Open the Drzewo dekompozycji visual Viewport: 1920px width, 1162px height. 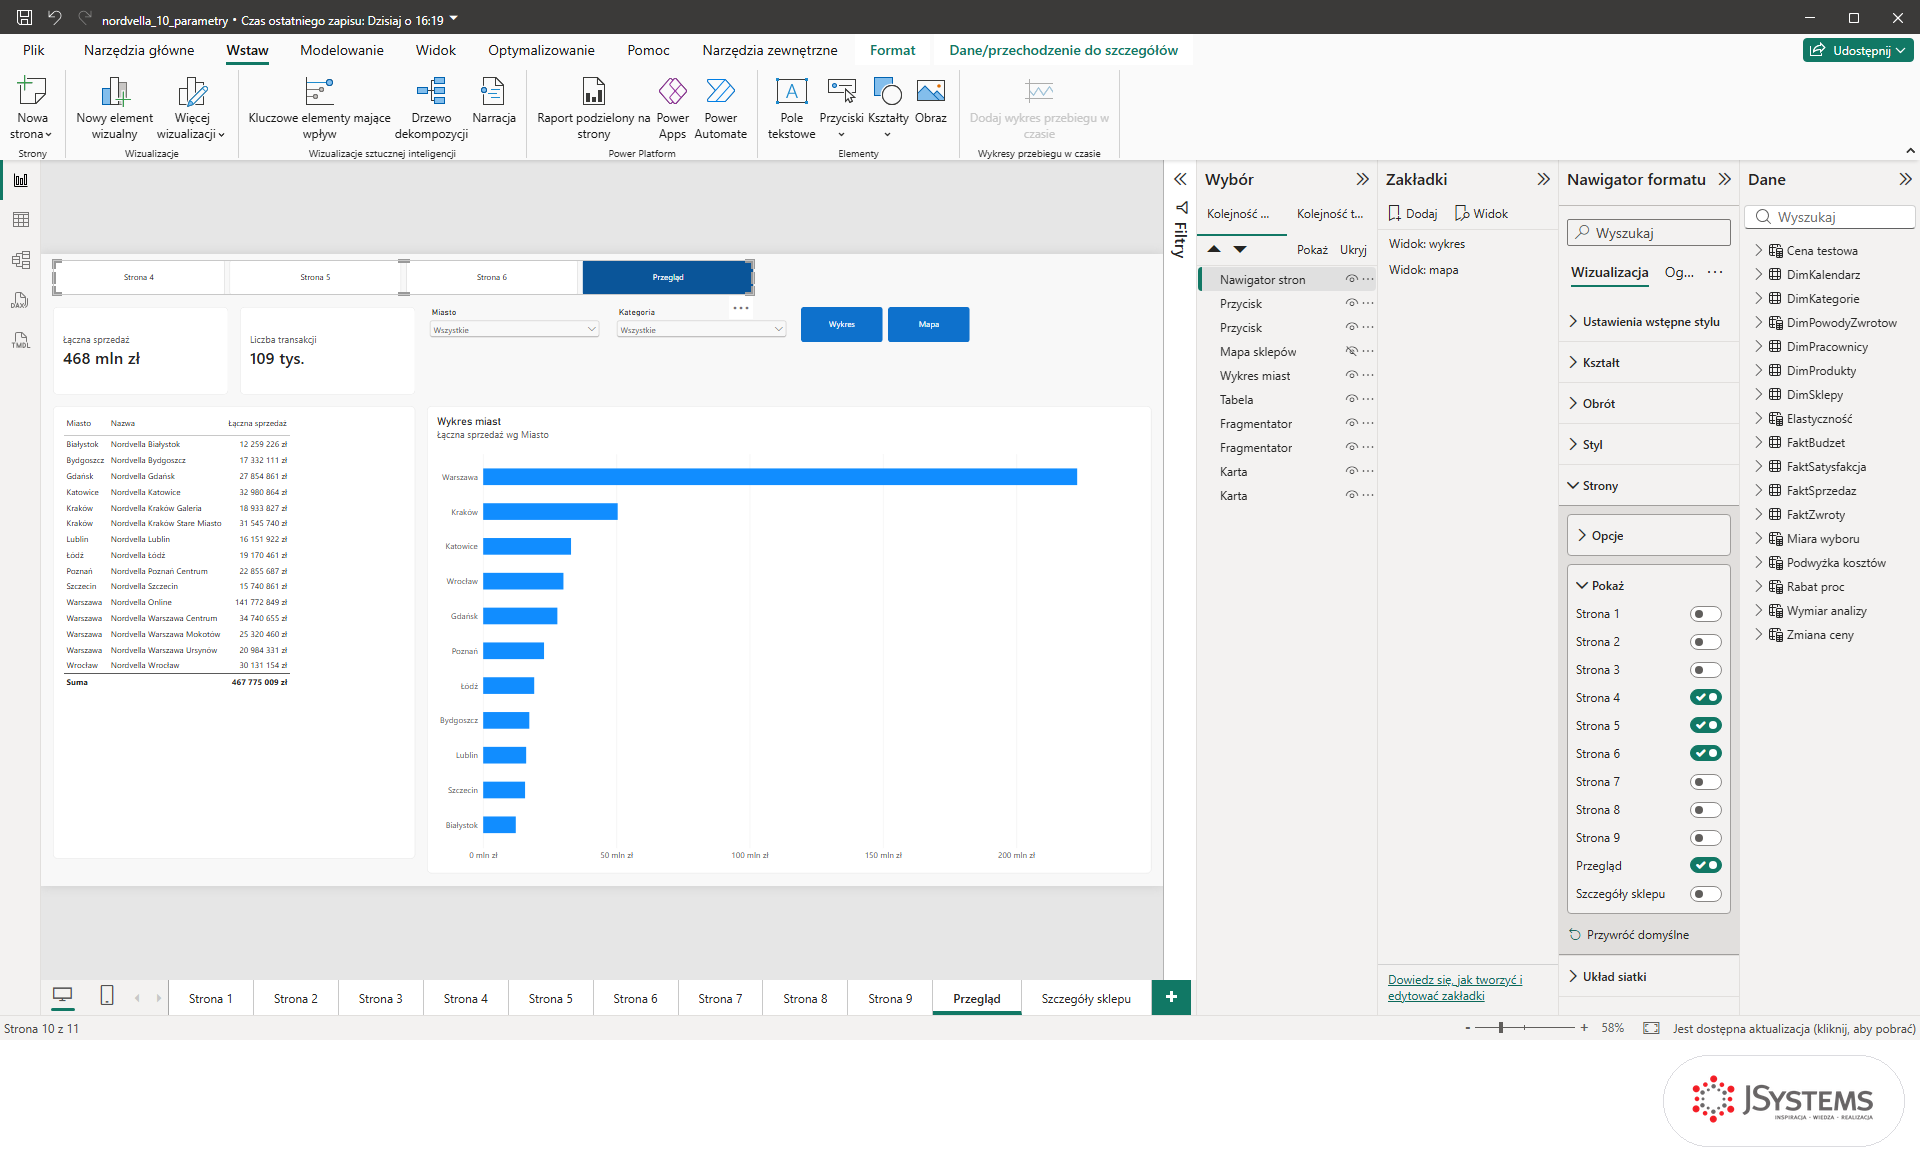tap(431, 108)
